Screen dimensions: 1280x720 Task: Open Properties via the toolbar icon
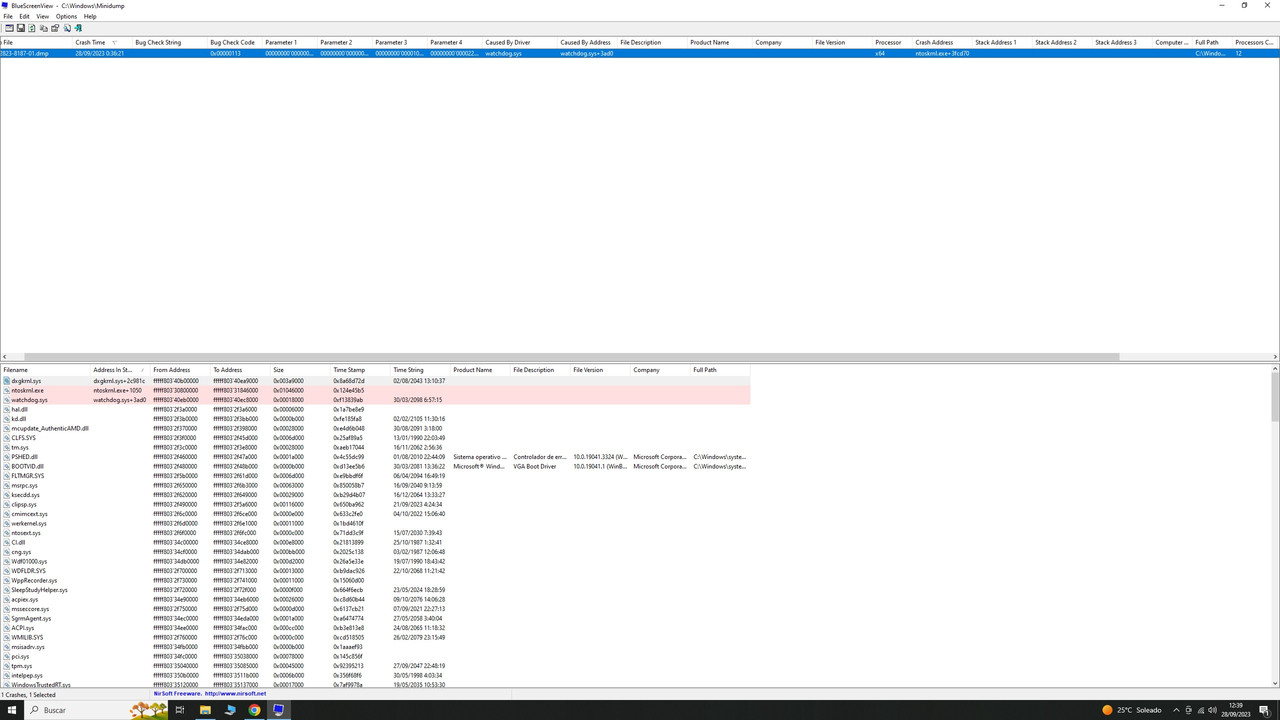[x=55, y=28]
